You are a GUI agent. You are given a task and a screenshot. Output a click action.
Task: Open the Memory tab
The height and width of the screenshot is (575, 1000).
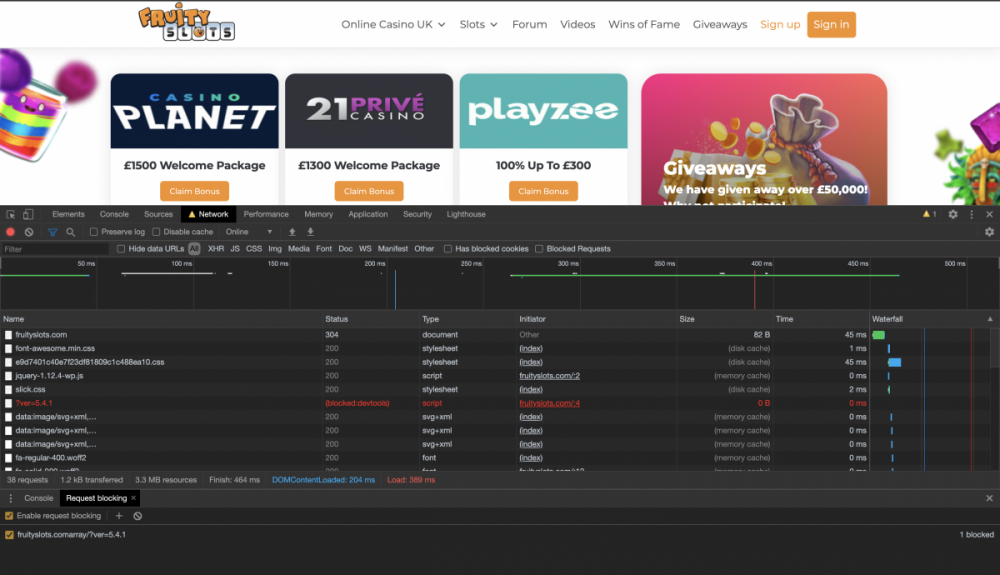pos(318,215)
